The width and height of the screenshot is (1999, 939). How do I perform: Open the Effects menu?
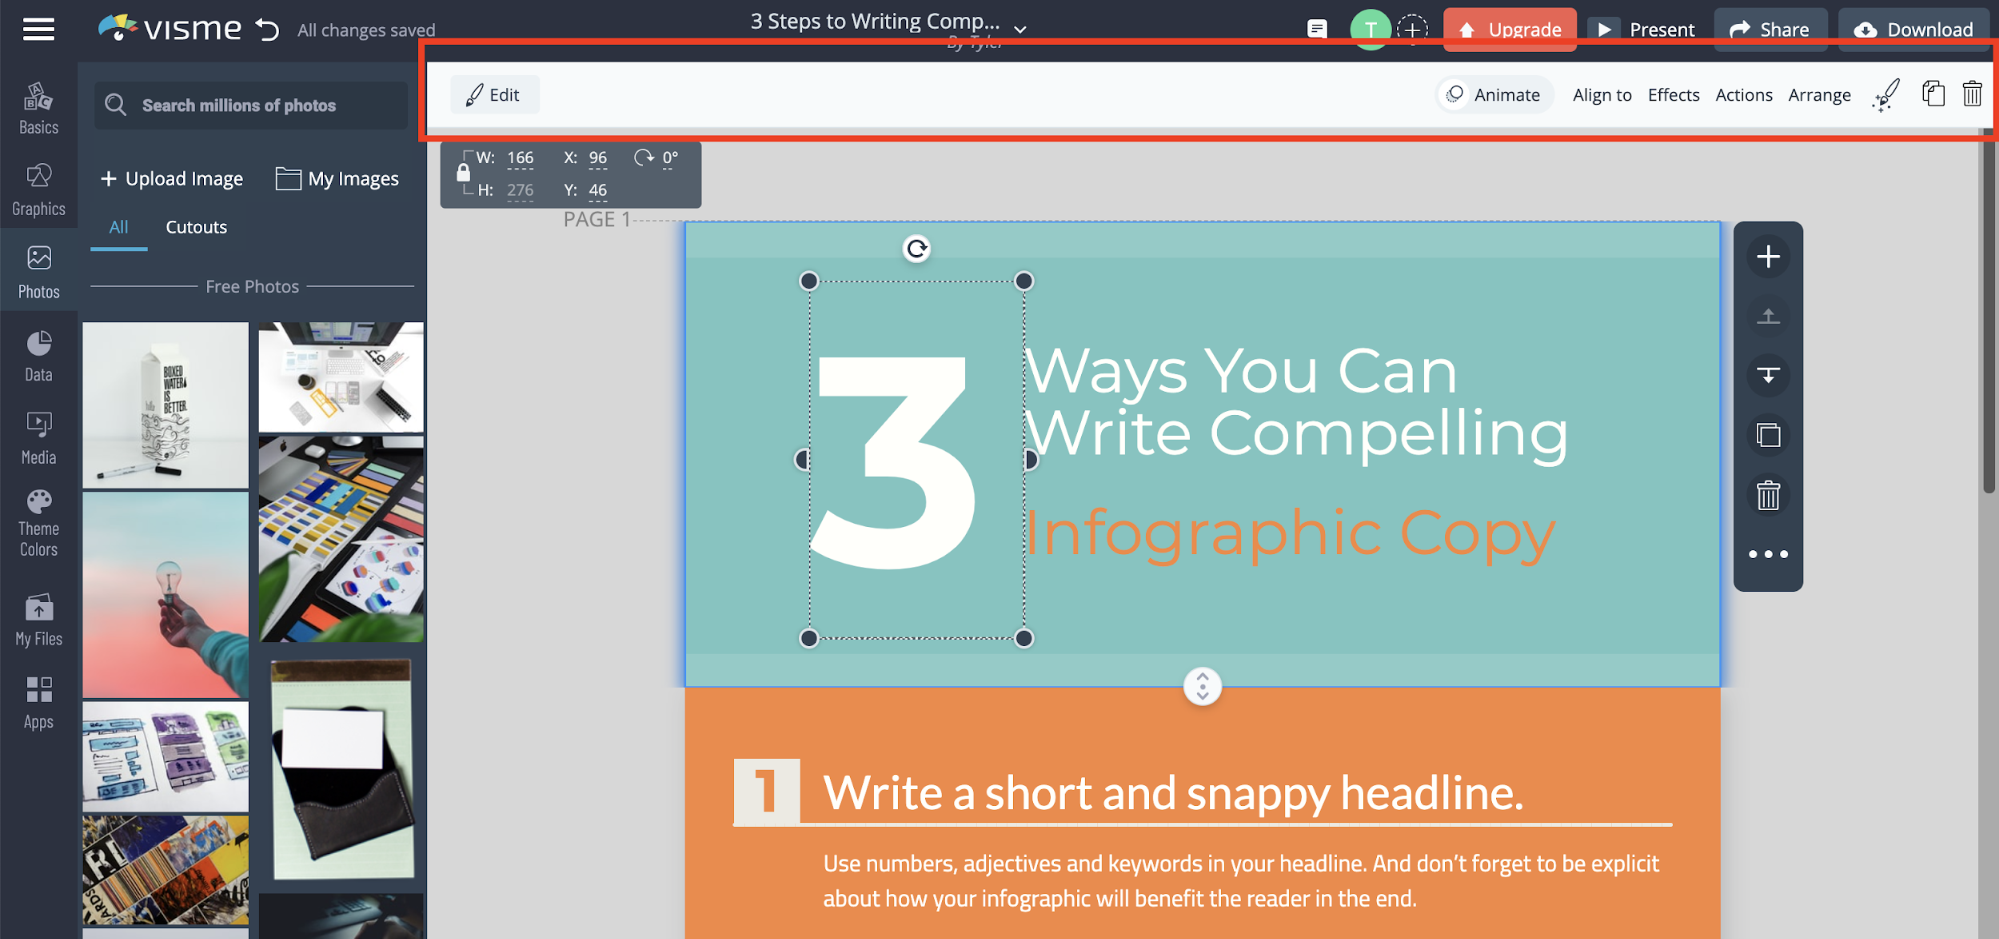(x=1673, y=95)
